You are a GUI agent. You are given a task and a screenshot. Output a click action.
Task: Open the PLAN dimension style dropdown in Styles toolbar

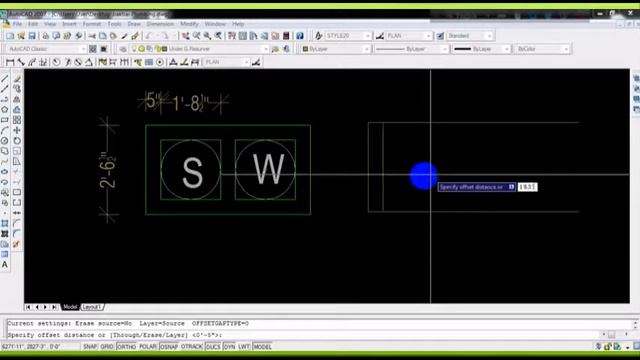click(x=409, y=36)
